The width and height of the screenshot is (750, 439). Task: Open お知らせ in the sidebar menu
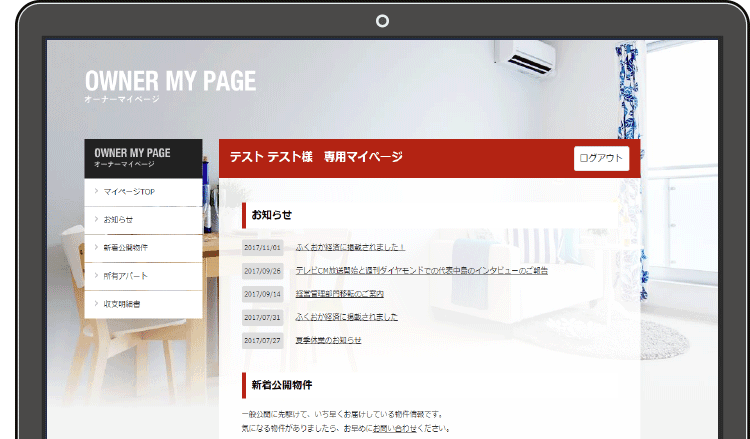(143, 220)
